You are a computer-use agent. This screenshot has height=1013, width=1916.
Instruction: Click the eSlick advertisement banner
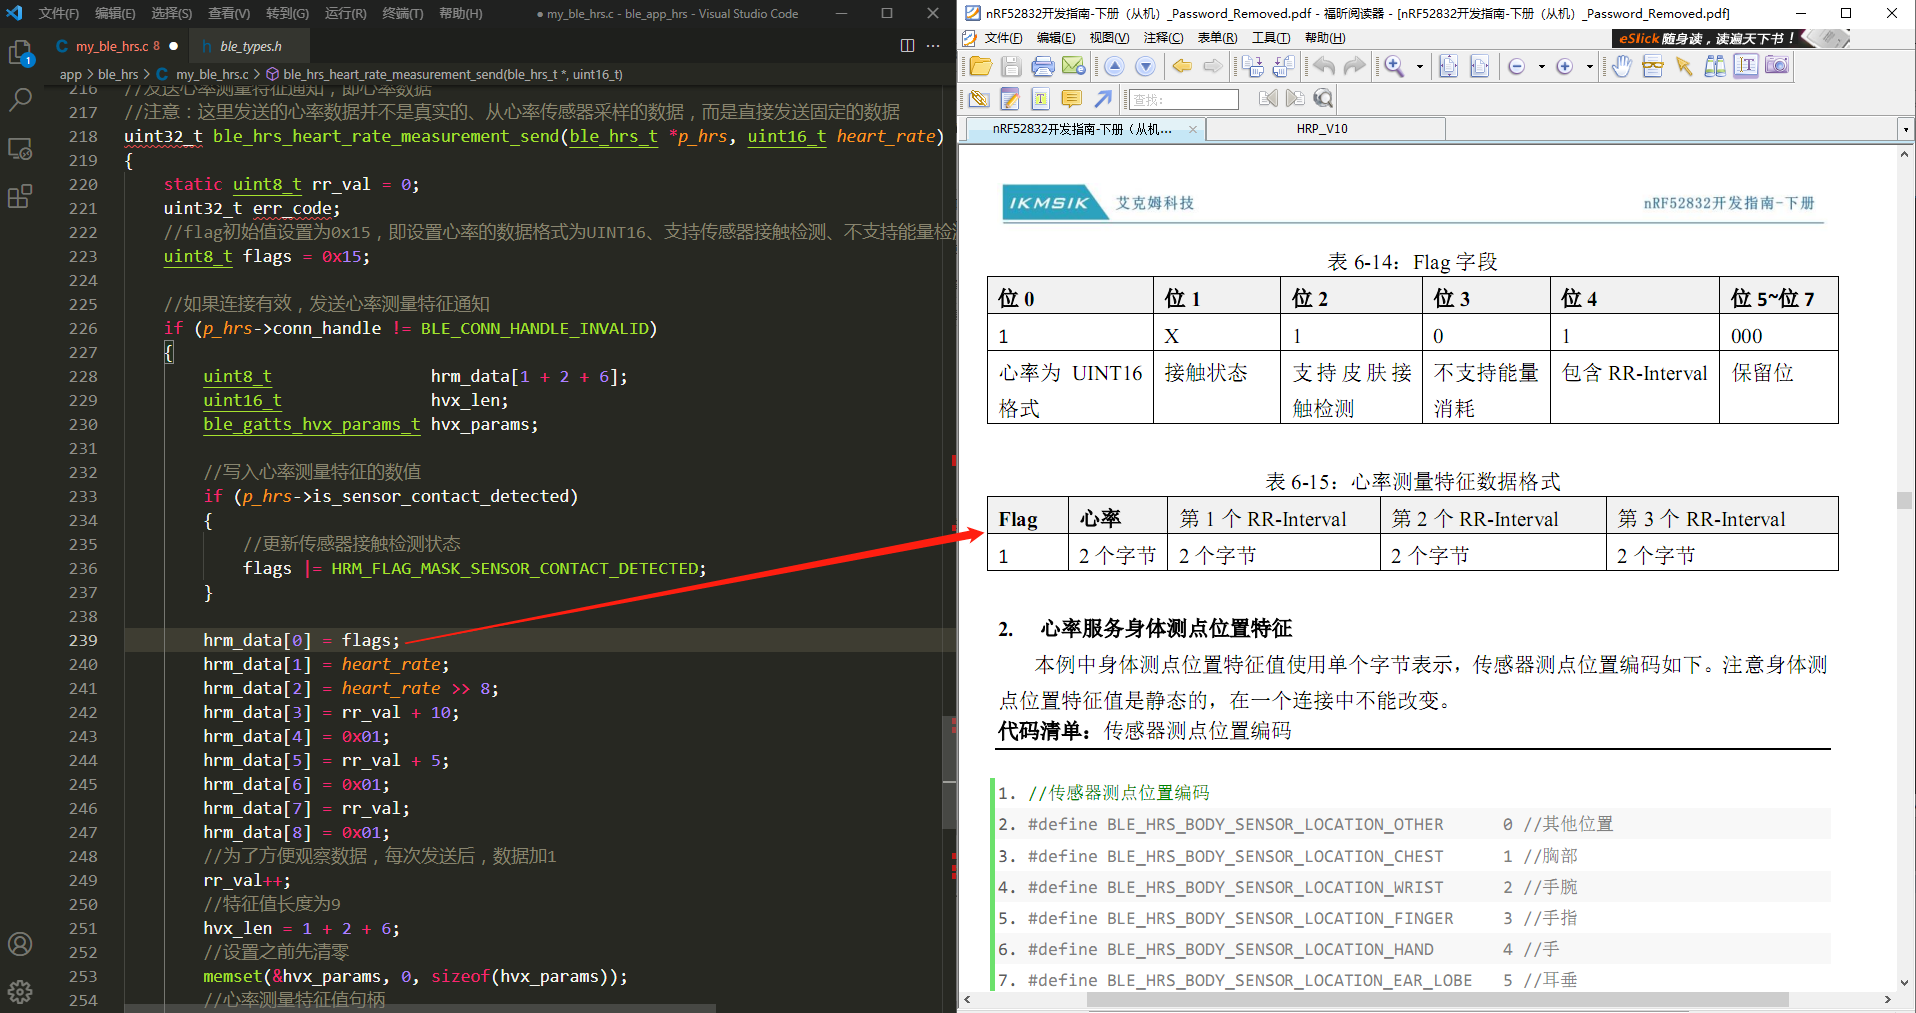1712,38
